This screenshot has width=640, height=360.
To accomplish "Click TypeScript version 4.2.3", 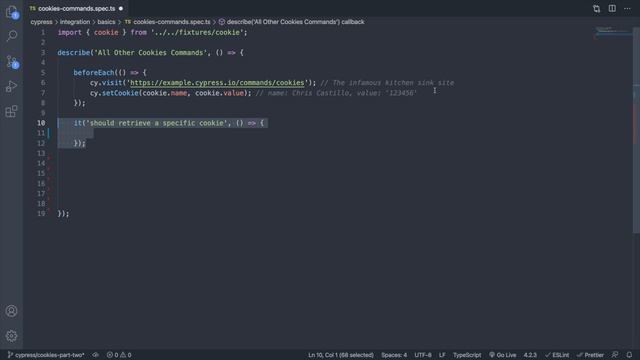I will click(x=530, y=355).
